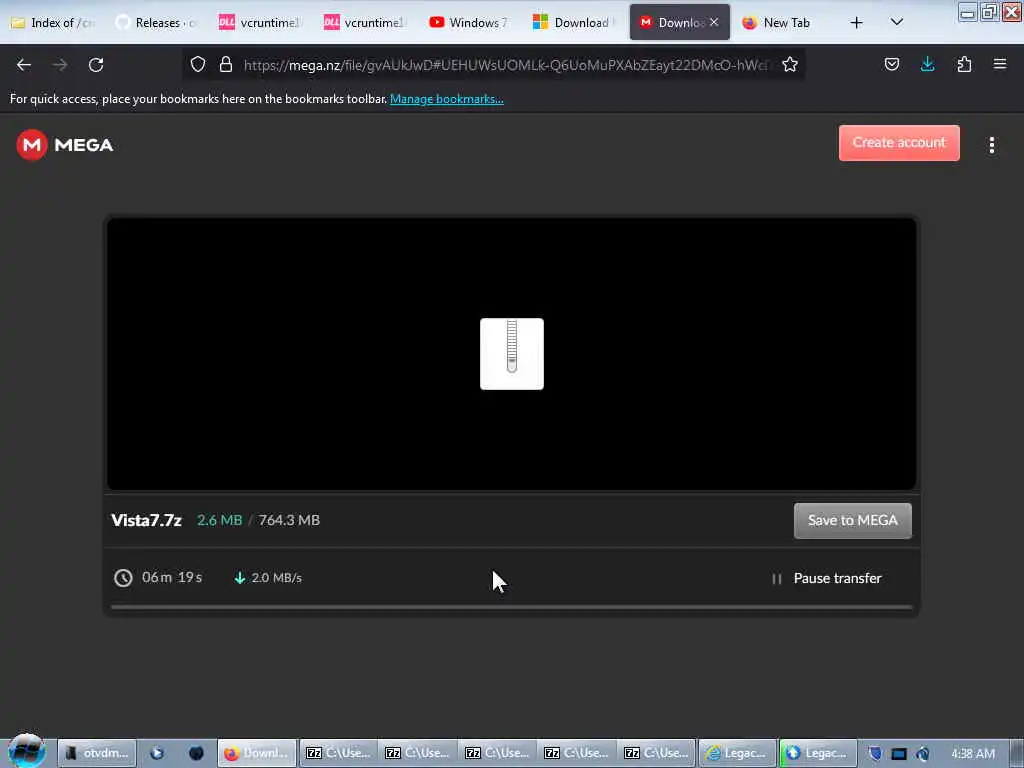This screenshot has height=768, width=1024.
Task: Click Save to MEGA button
Action: [852, 520]
